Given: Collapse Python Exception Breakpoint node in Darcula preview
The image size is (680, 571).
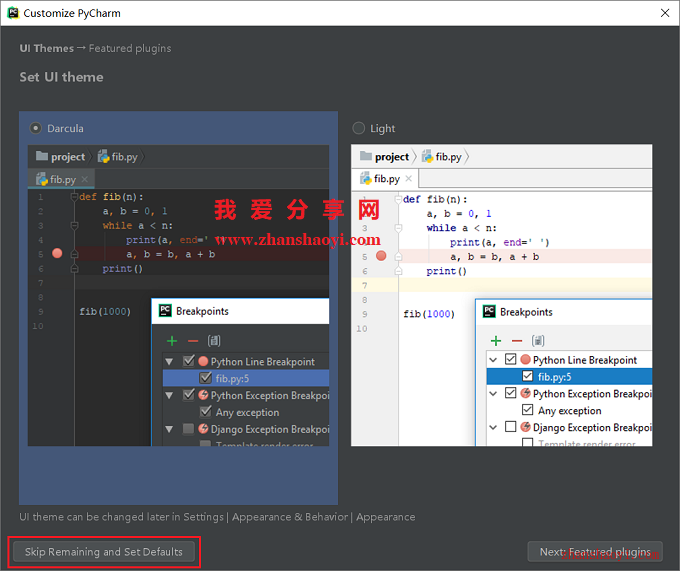Looking at the screenshot, I should pyautogui.click(x=169, y=395).
